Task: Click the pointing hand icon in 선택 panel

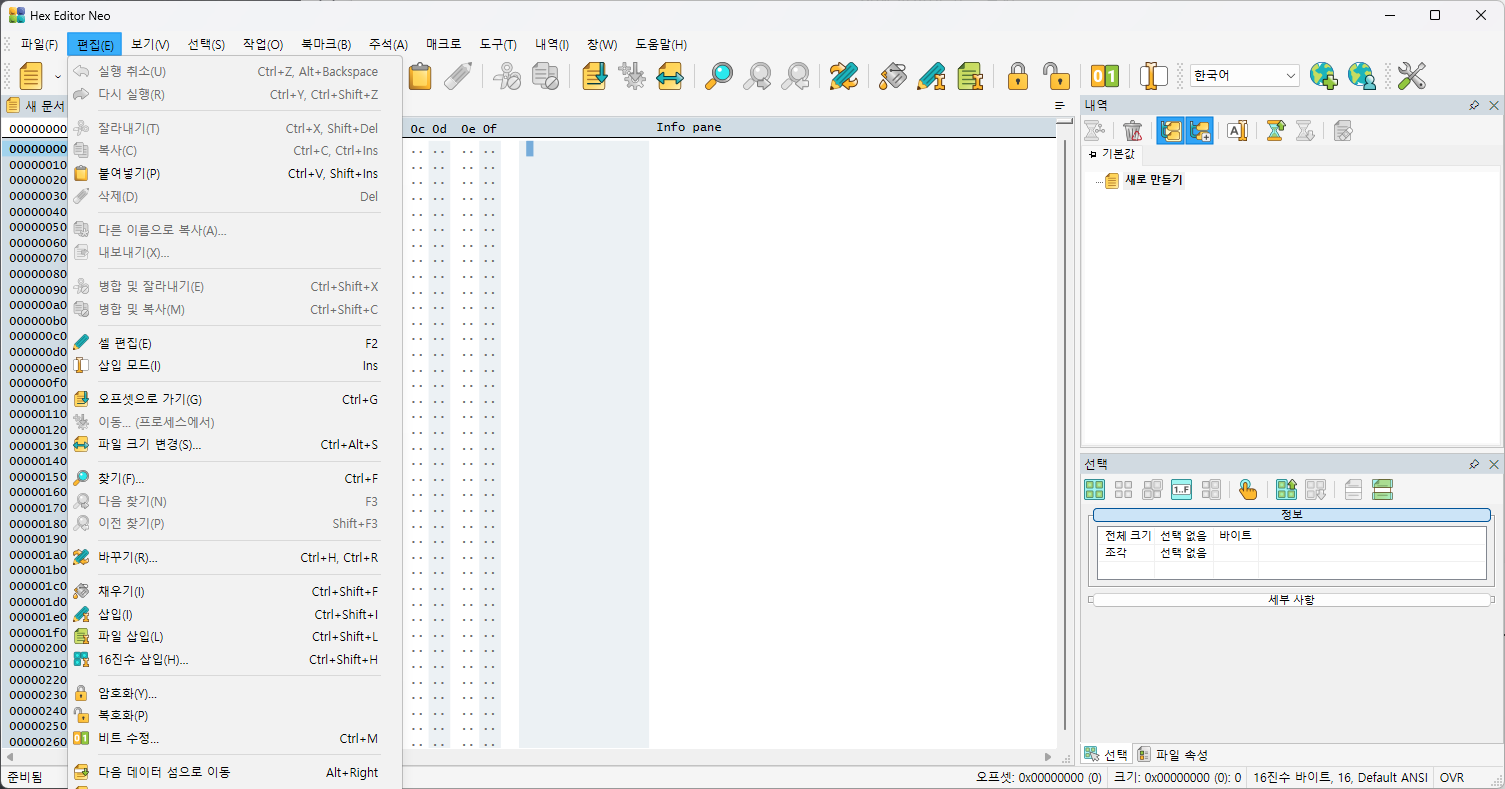Action: [x=1248, y=490]
